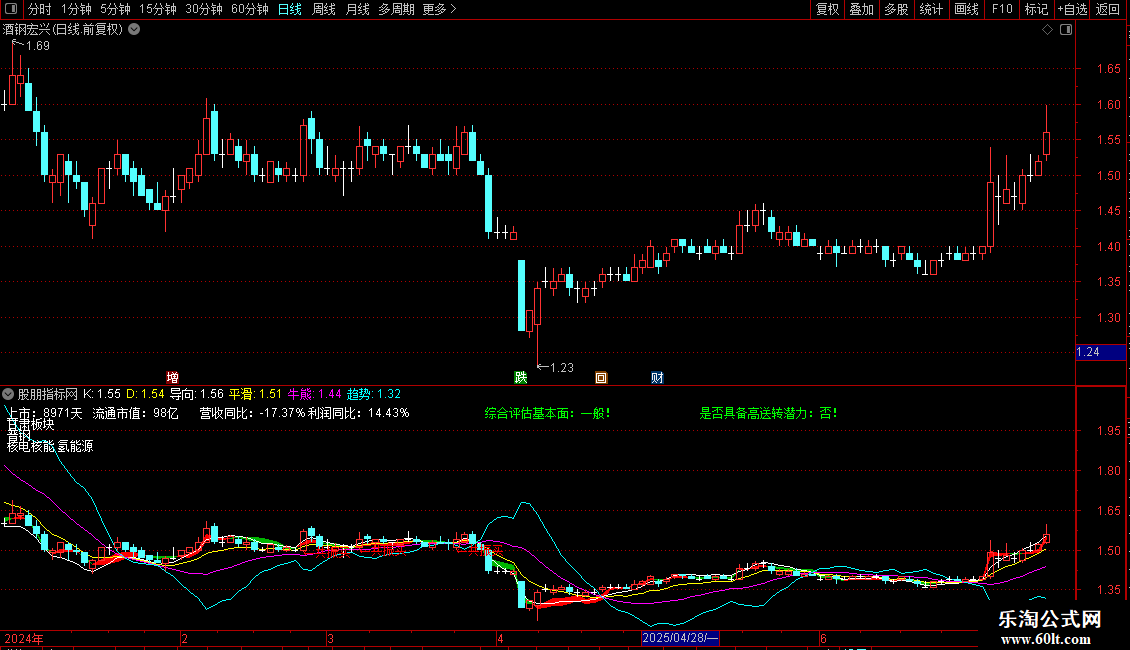
Task: Click the 叠加 overlay button
Action: (861, 9)
